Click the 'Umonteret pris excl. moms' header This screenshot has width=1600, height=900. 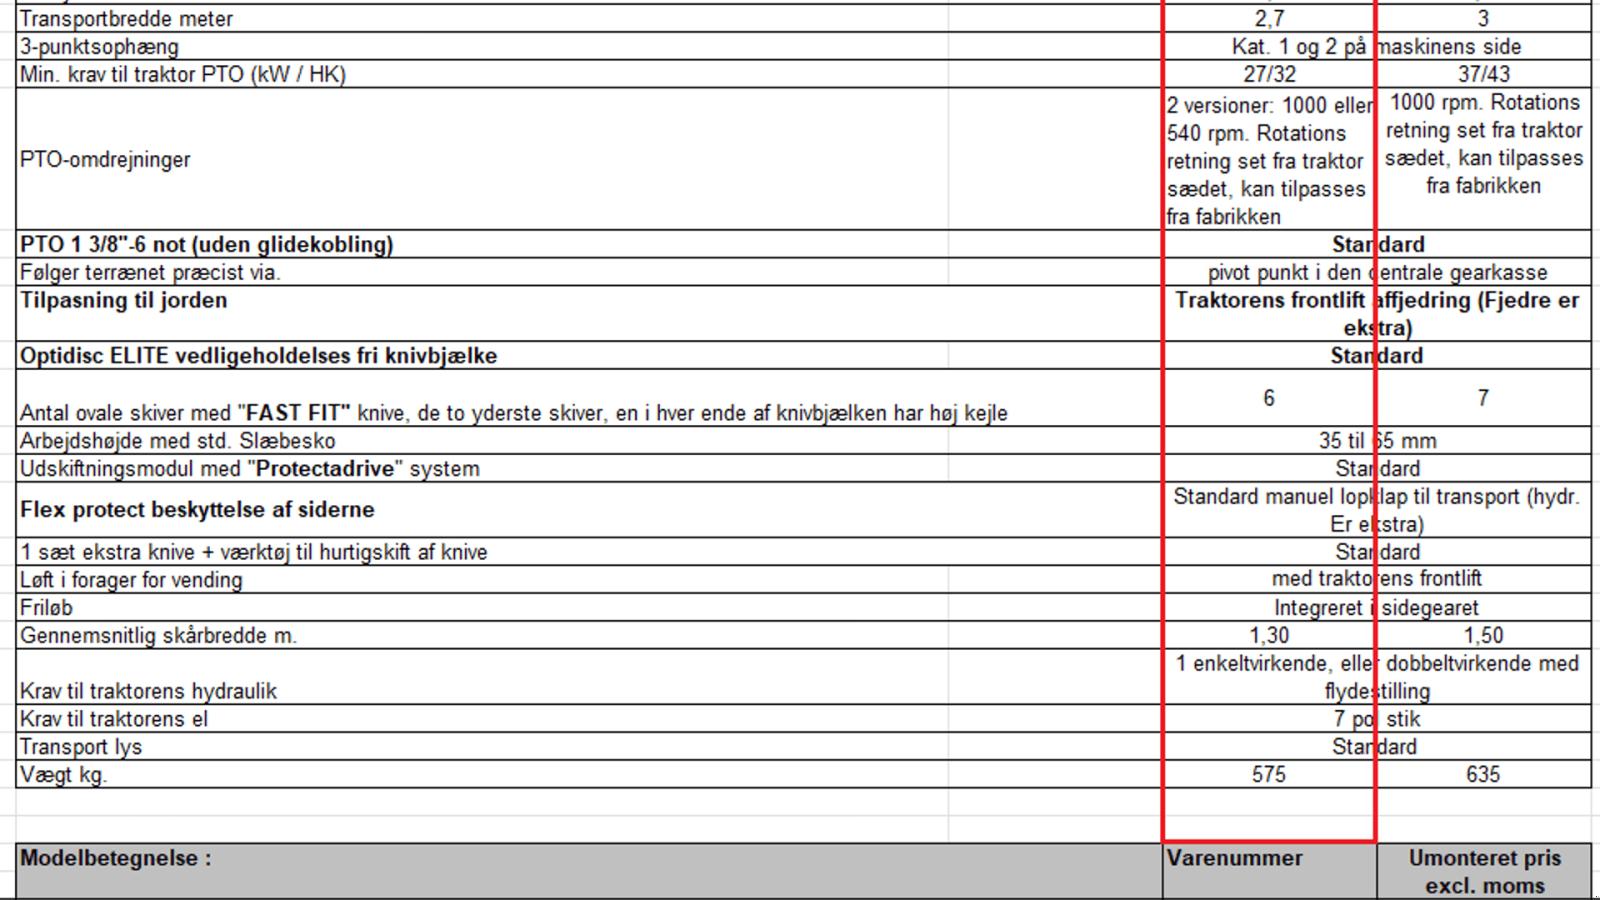[1484, 871]
